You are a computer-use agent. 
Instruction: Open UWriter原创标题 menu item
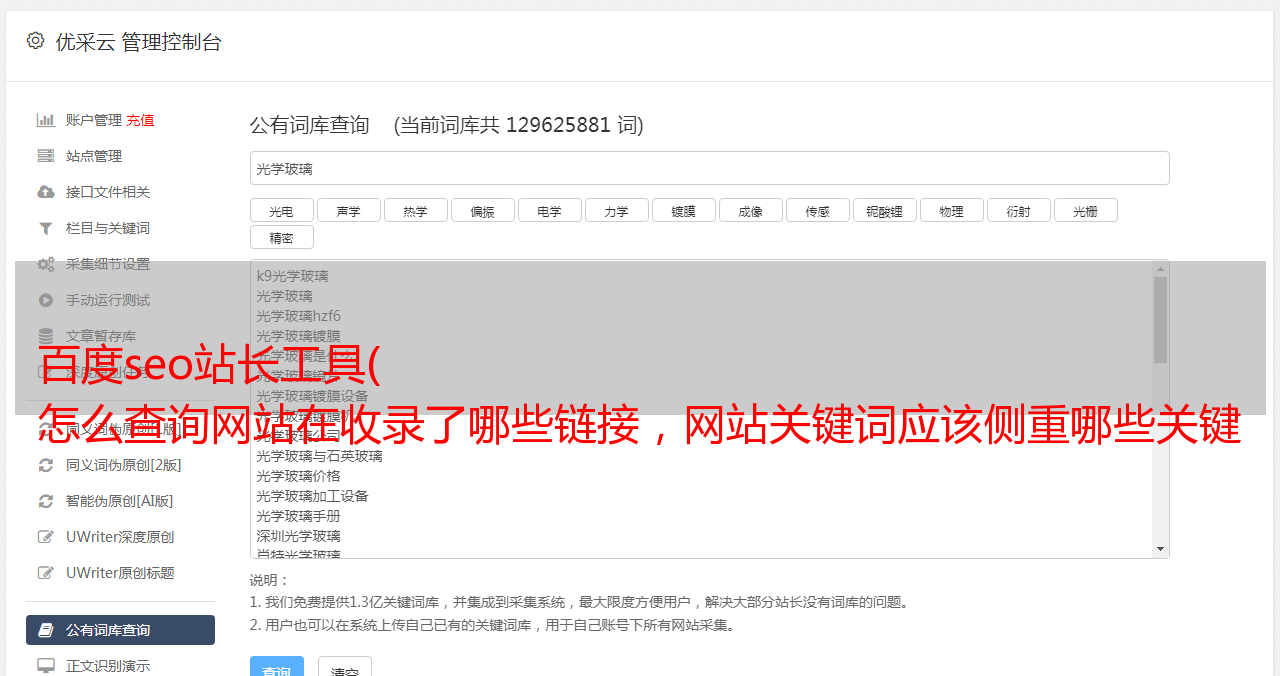click(120, 573)
